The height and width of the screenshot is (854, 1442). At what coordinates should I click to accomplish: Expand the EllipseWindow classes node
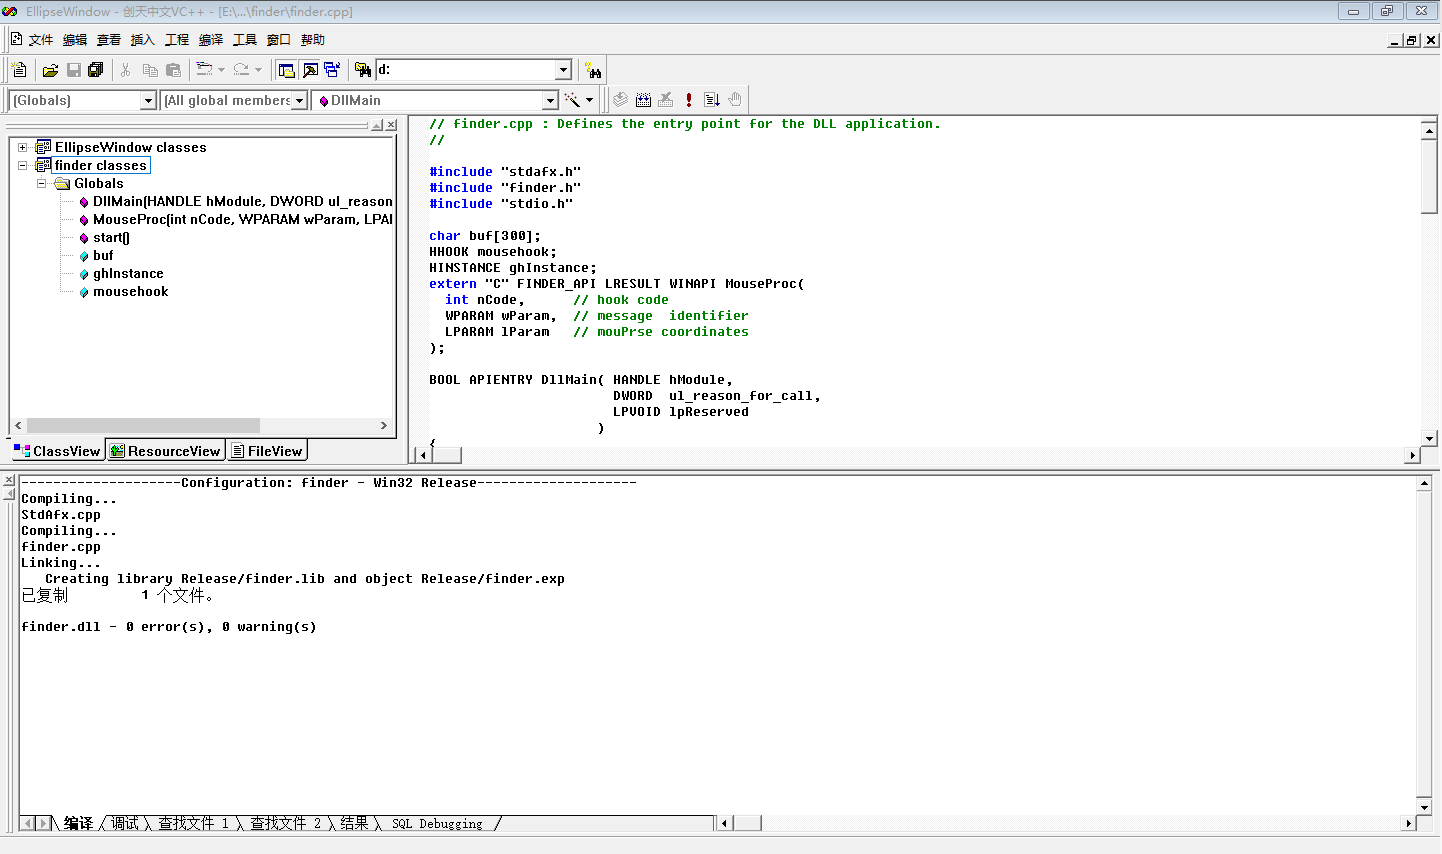[x=22, y=147]
